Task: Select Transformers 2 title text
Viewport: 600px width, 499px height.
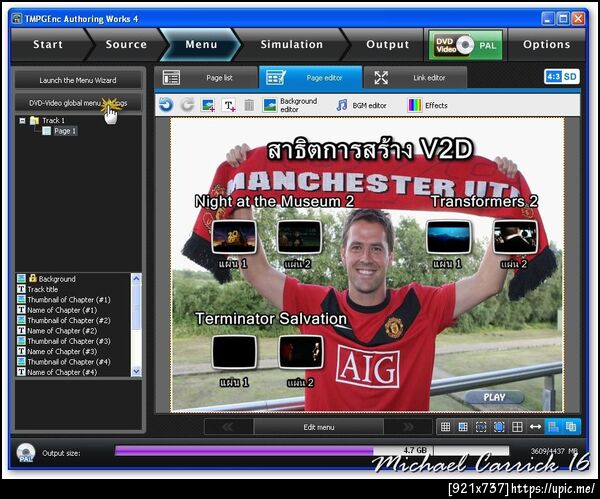Action: tap(484, 202)
